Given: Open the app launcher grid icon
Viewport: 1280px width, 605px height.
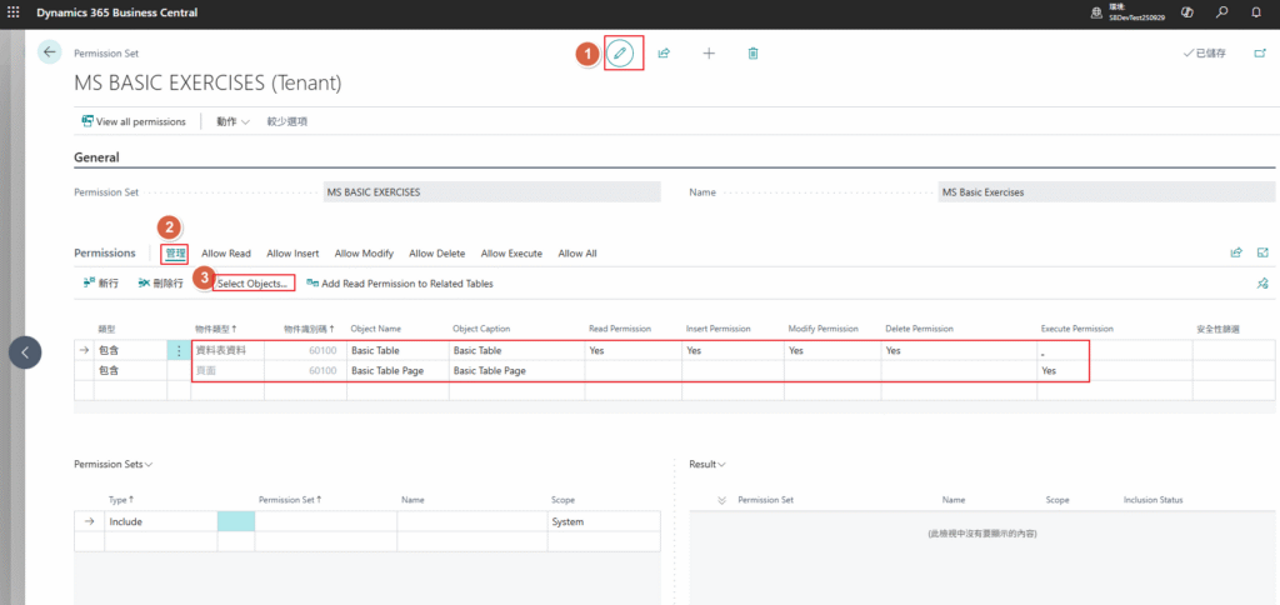Looking at the screenshot, I should tap(14, 13).
